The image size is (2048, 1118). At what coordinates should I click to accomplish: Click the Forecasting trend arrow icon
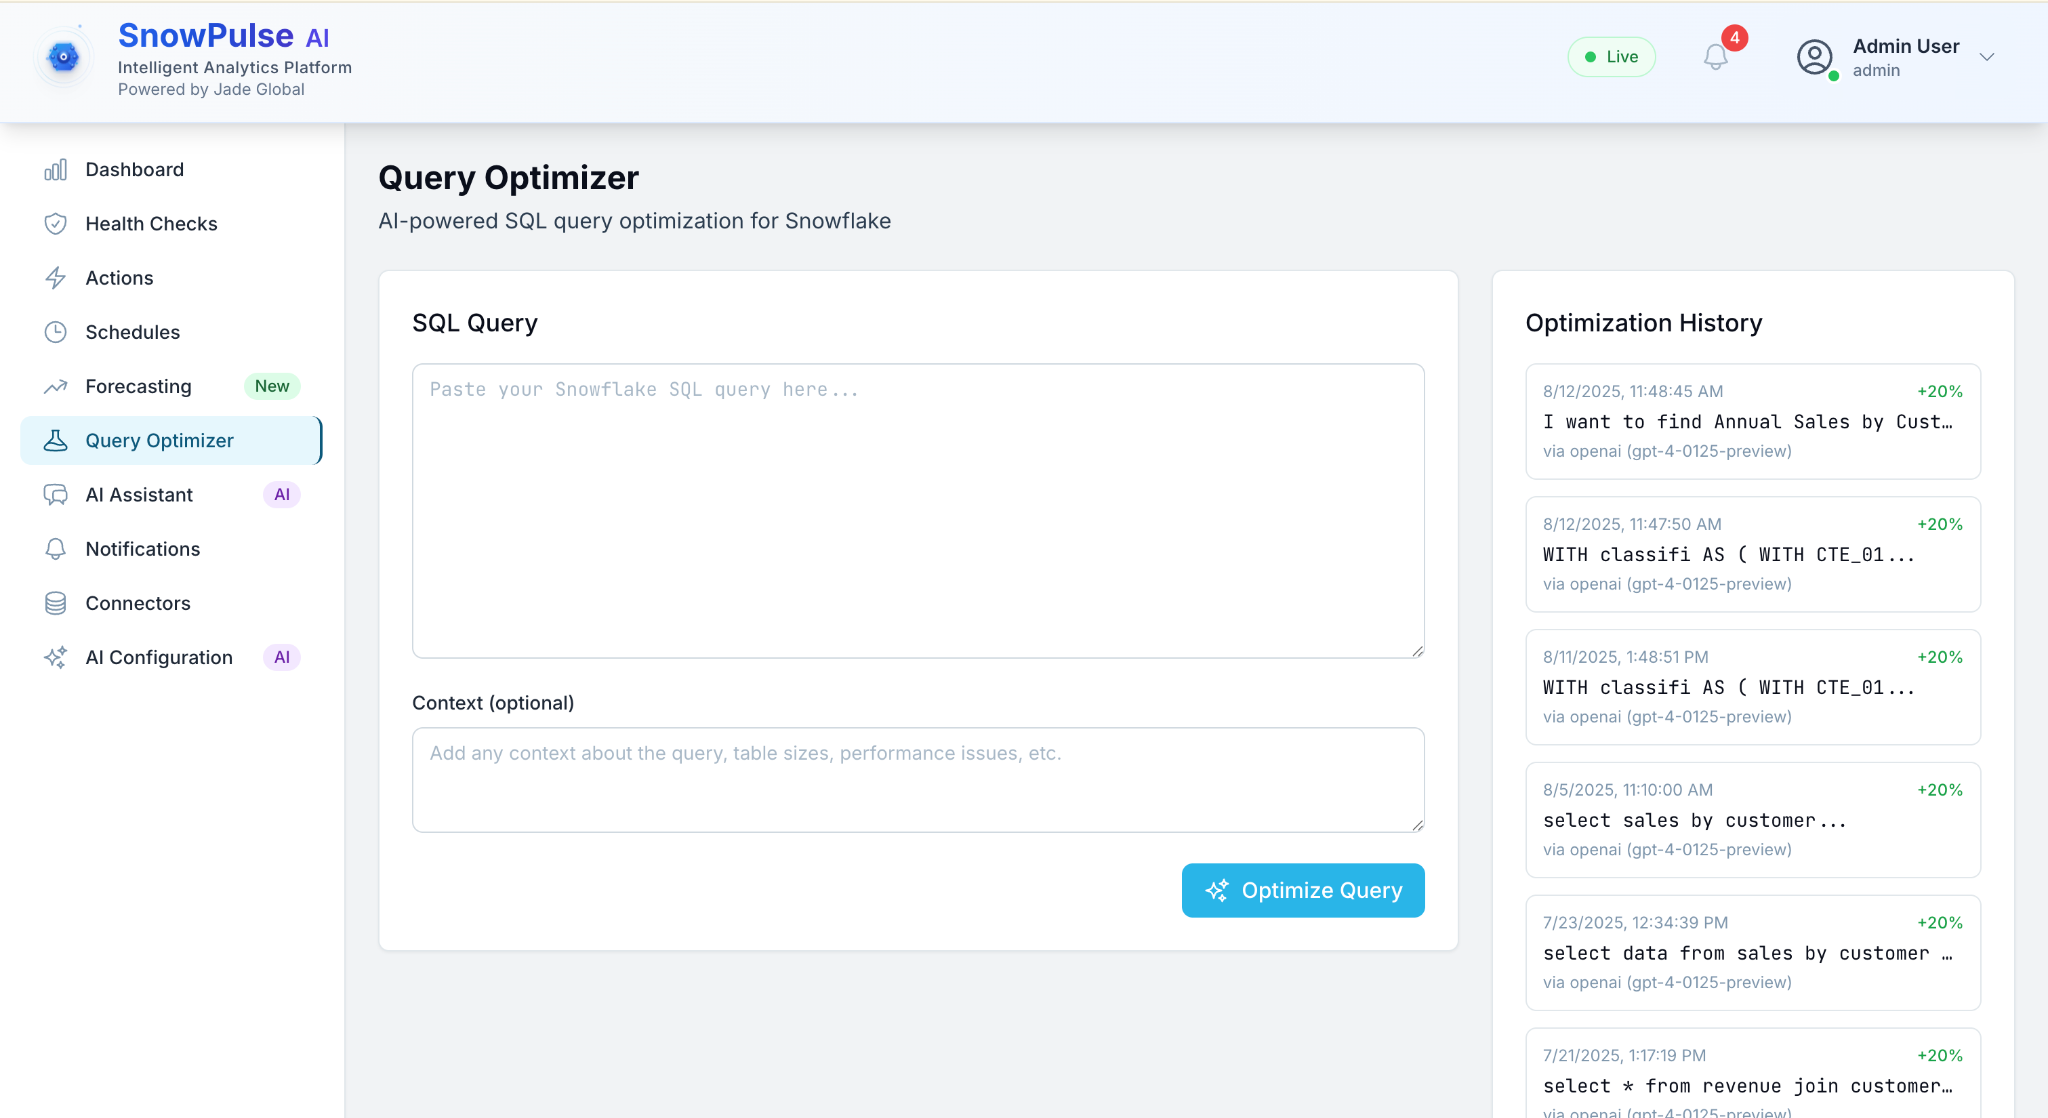56,386
